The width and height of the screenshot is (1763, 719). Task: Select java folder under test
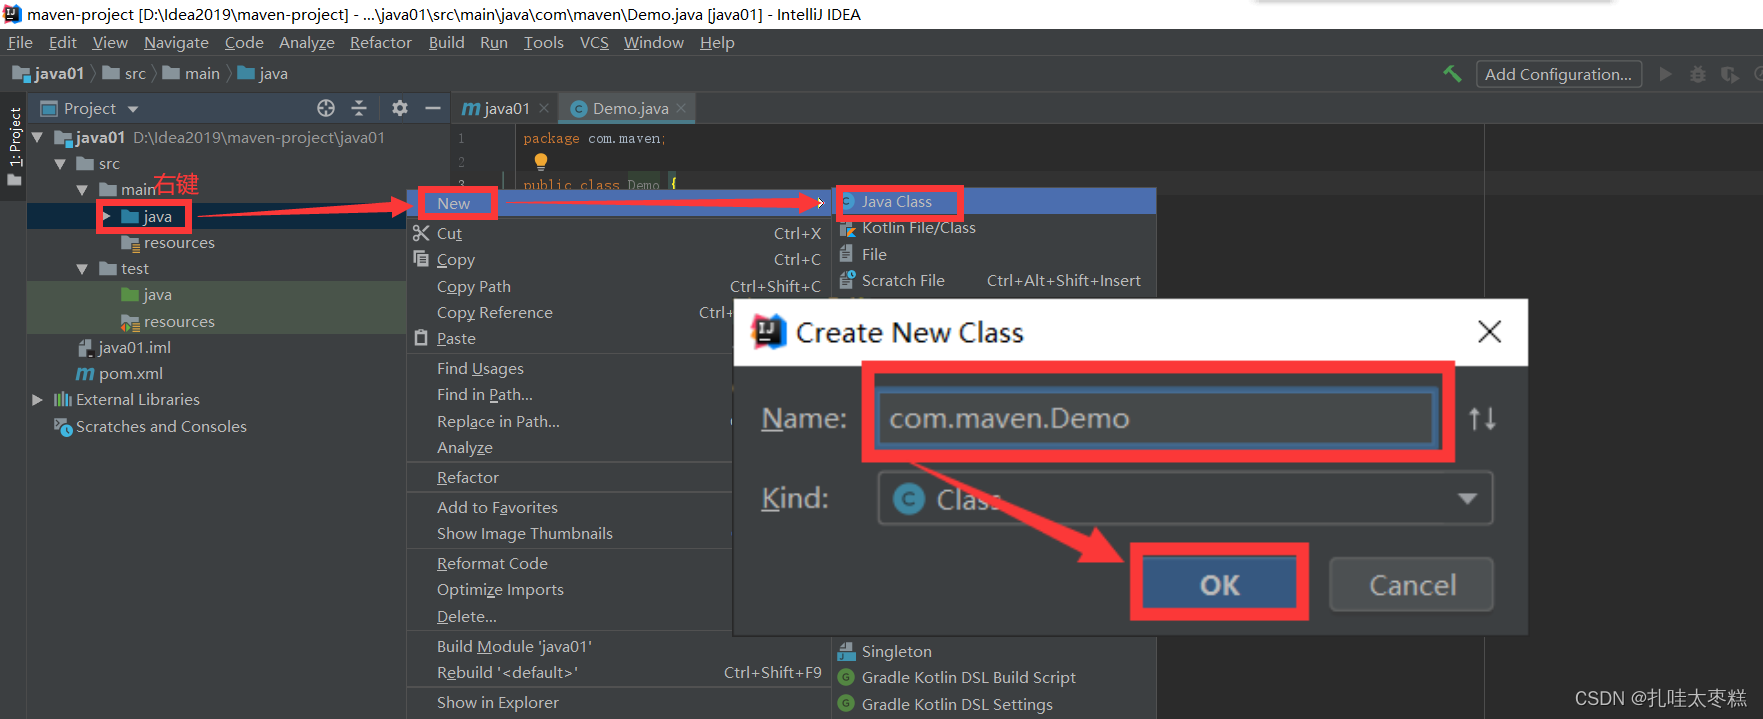[147, 295]
